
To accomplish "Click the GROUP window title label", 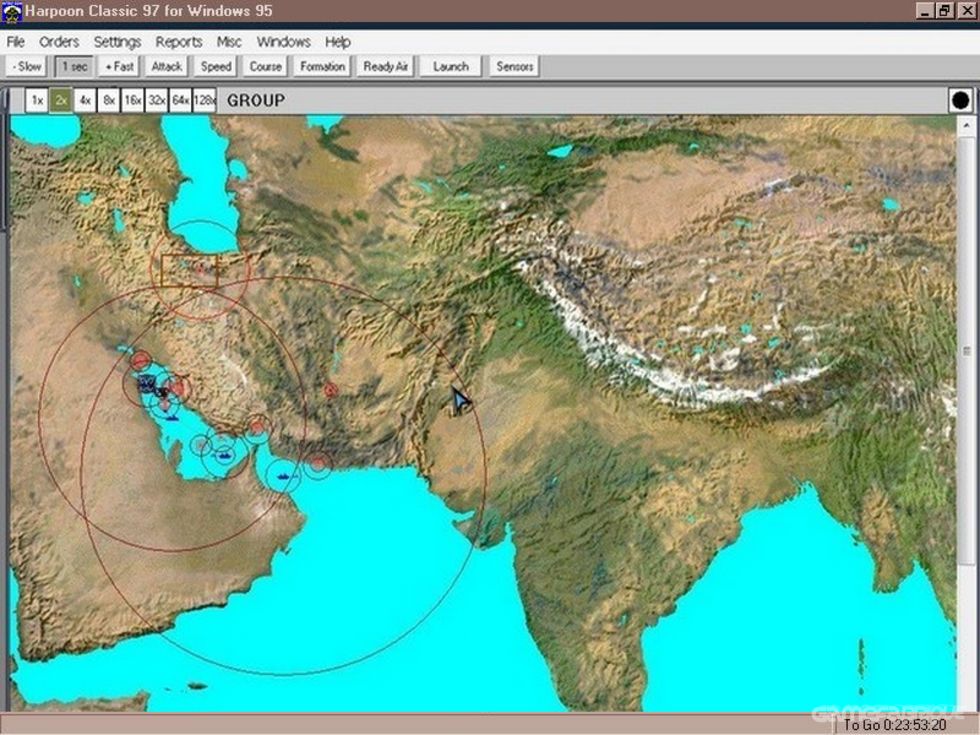I will pyautogui.click(x=256, y=101).
